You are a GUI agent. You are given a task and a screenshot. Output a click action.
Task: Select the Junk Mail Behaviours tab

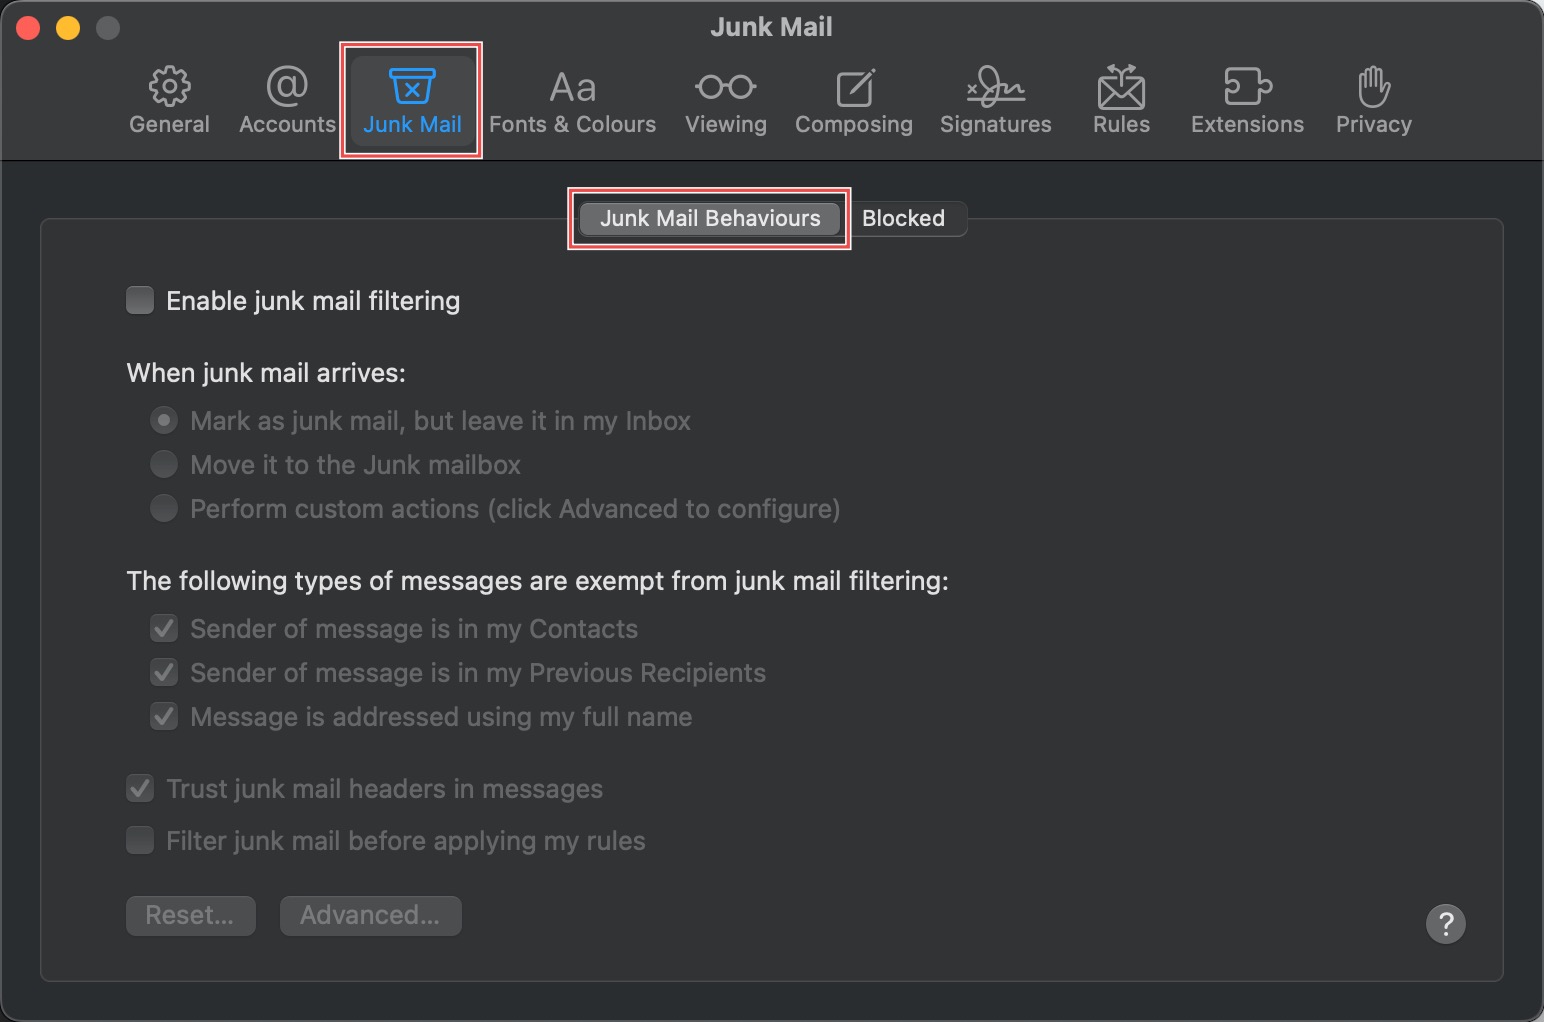[x=710, y=219]
